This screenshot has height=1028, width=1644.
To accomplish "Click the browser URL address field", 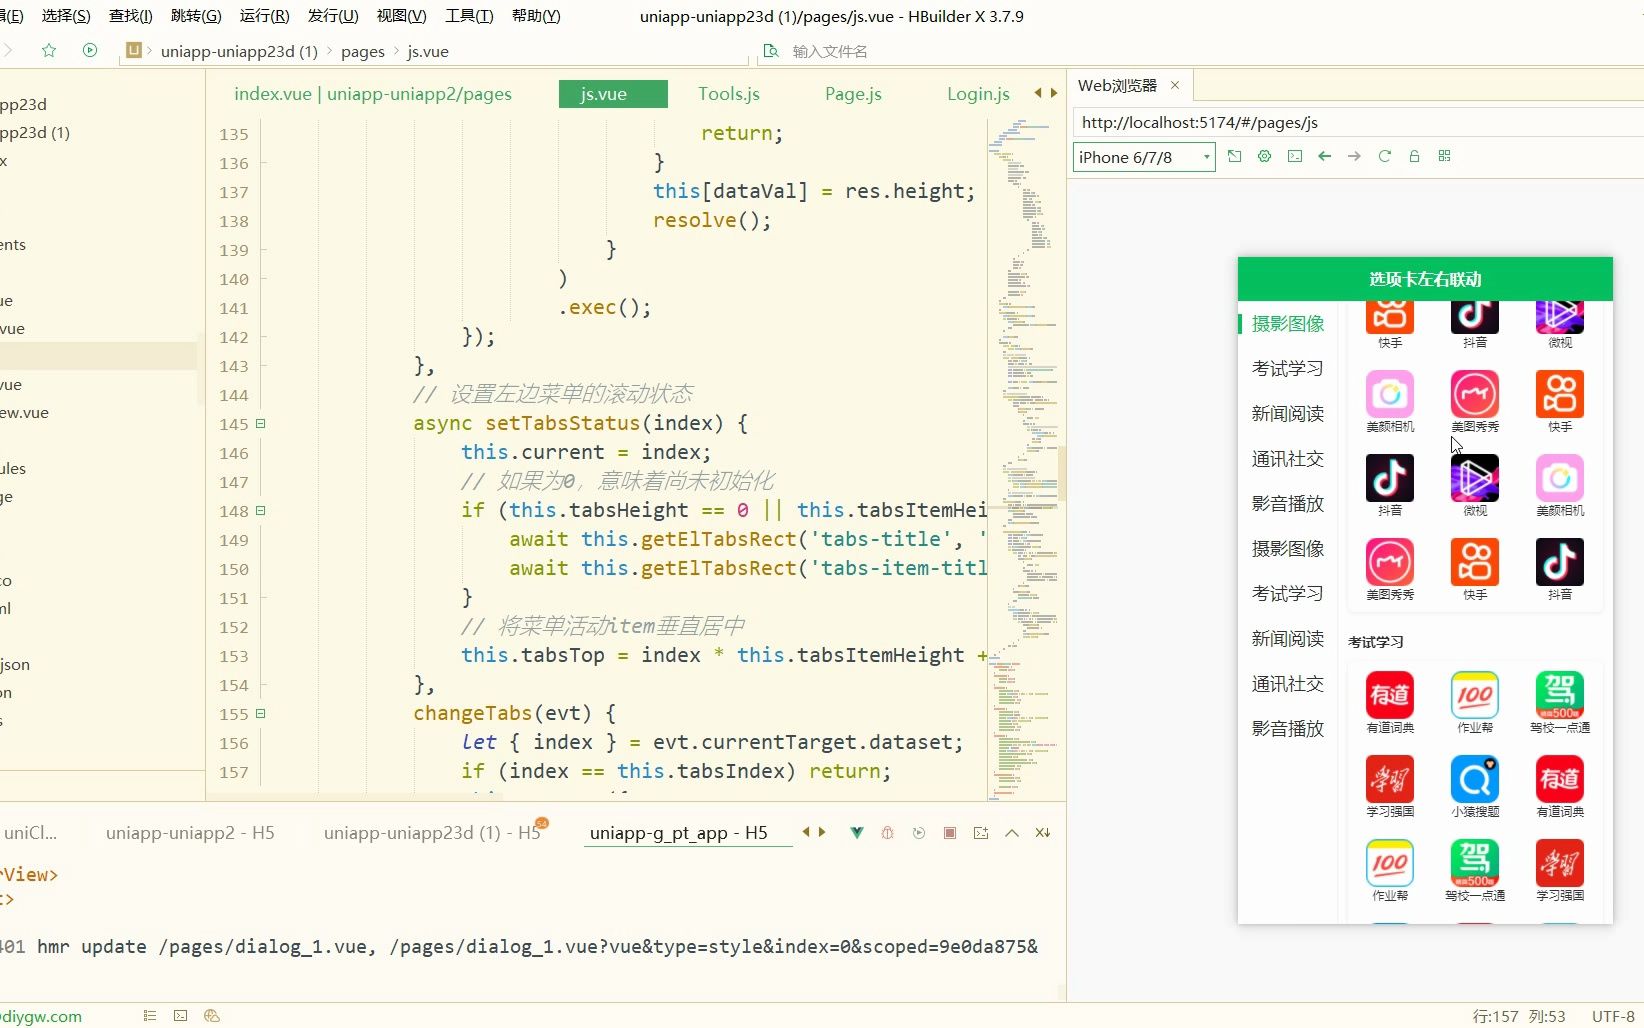I will [x=1358, y=122].
